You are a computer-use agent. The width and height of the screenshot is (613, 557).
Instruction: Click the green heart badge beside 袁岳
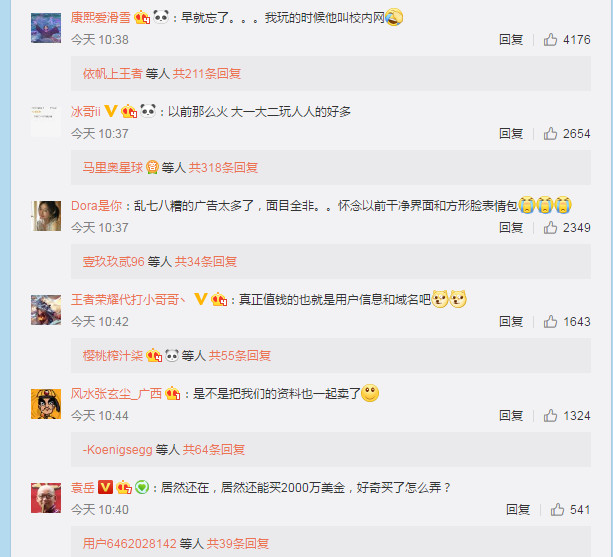click(x=142, y=487)
